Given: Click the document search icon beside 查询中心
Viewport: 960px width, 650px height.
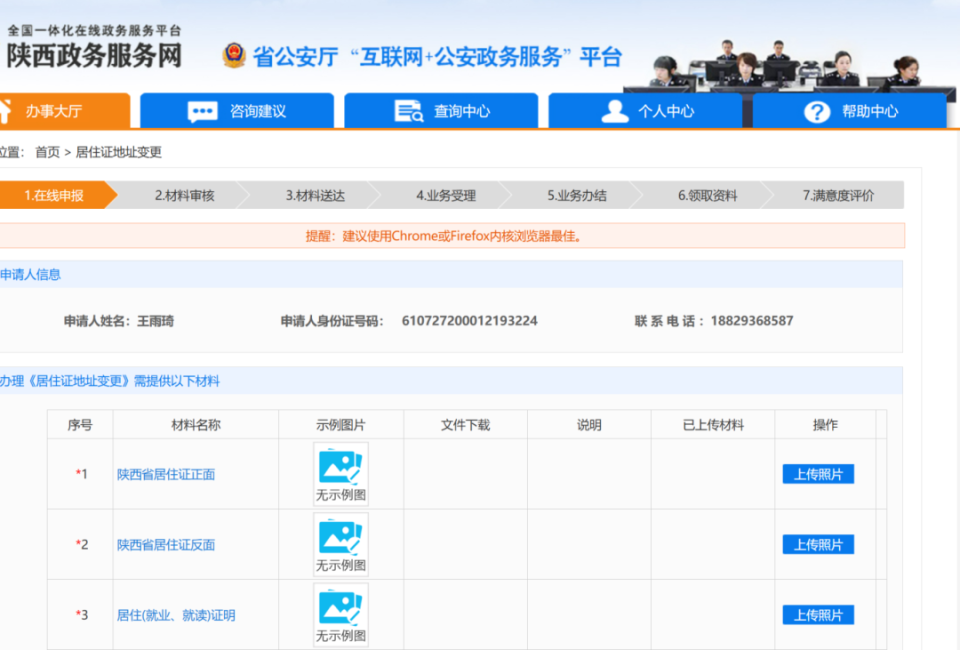Looking at the screenshot, I should 408,111.
